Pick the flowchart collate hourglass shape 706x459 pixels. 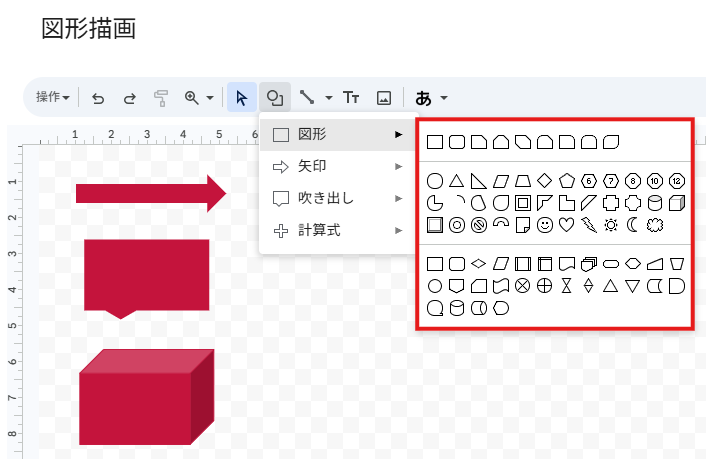567,286
